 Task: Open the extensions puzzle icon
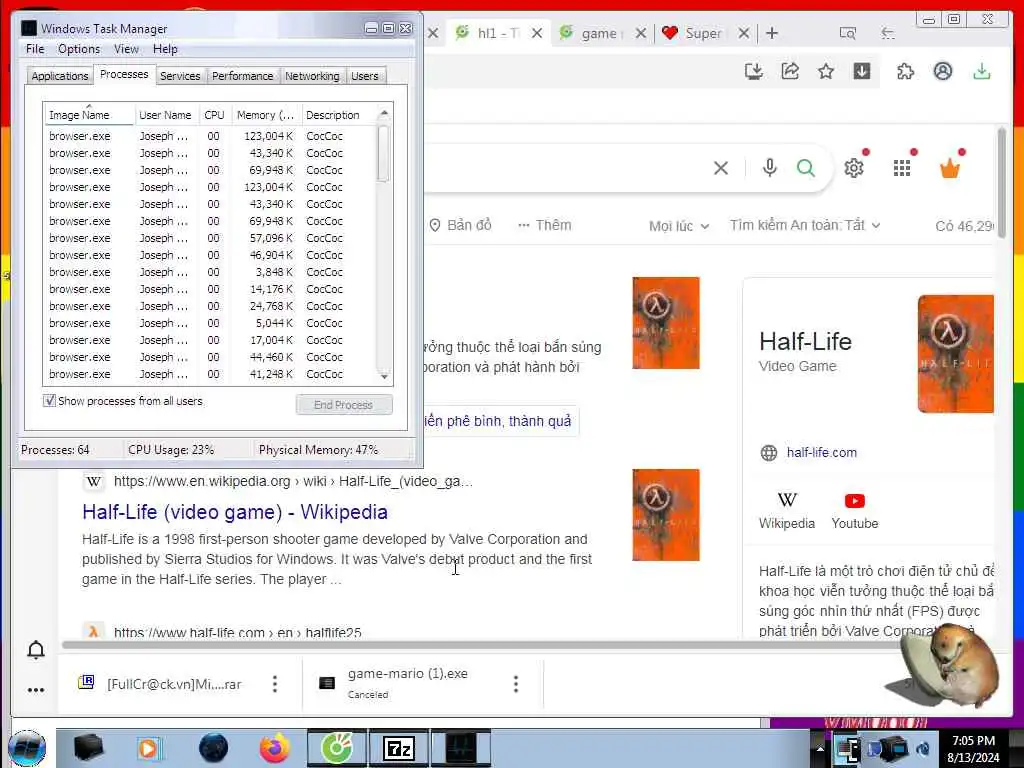pyautogui.click(x=906, y=71)
